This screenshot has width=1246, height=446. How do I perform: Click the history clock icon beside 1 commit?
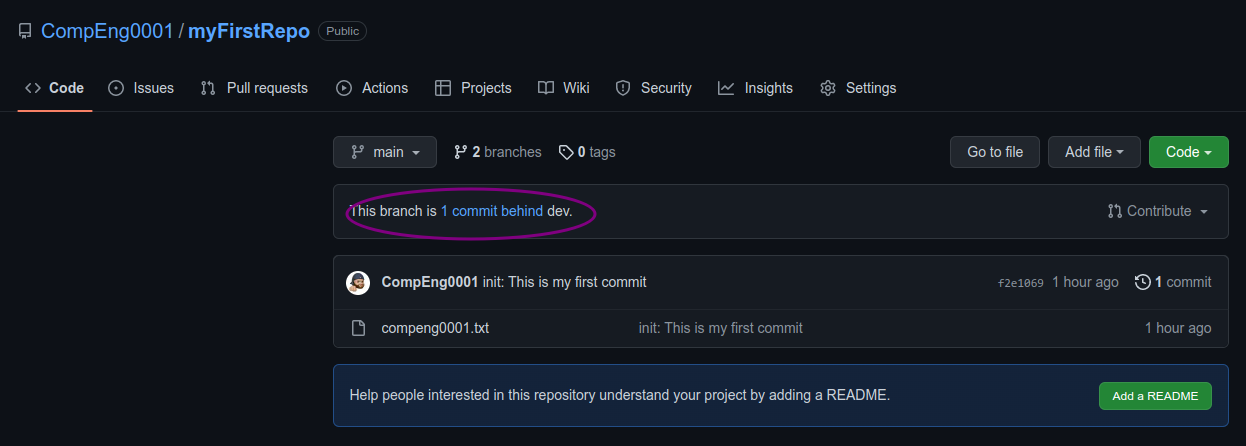click(1143, 282)
